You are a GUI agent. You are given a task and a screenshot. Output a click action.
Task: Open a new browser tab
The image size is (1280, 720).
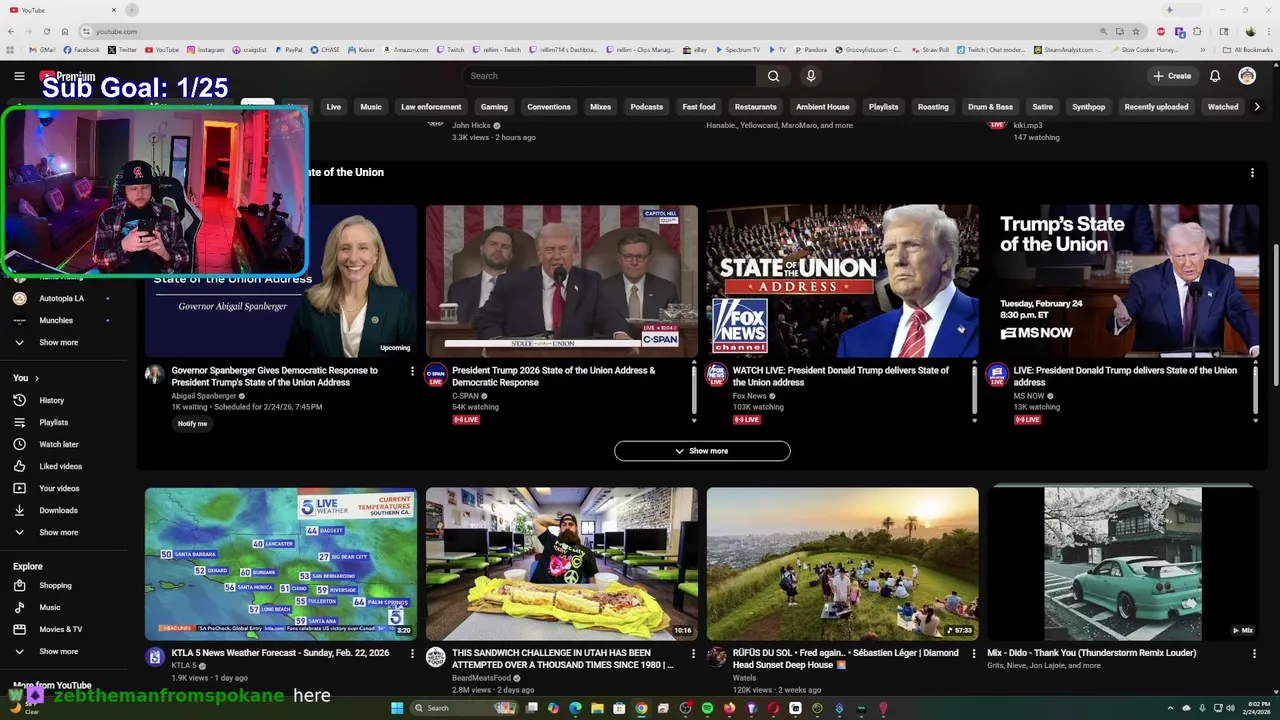tap(132, 10)
